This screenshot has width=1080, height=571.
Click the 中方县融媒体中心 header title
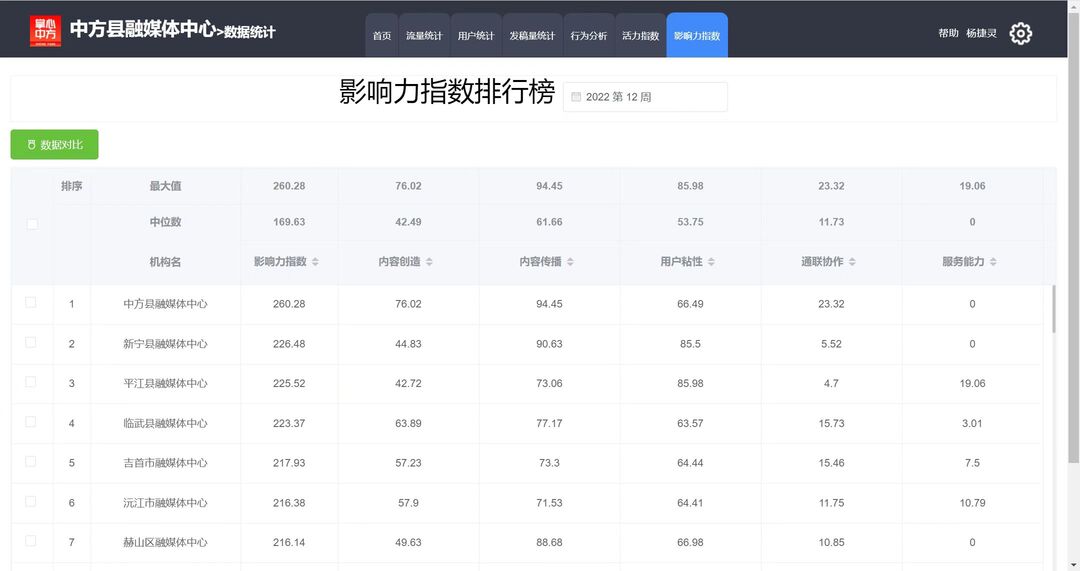pyautogui.click(x=142, y=29)
